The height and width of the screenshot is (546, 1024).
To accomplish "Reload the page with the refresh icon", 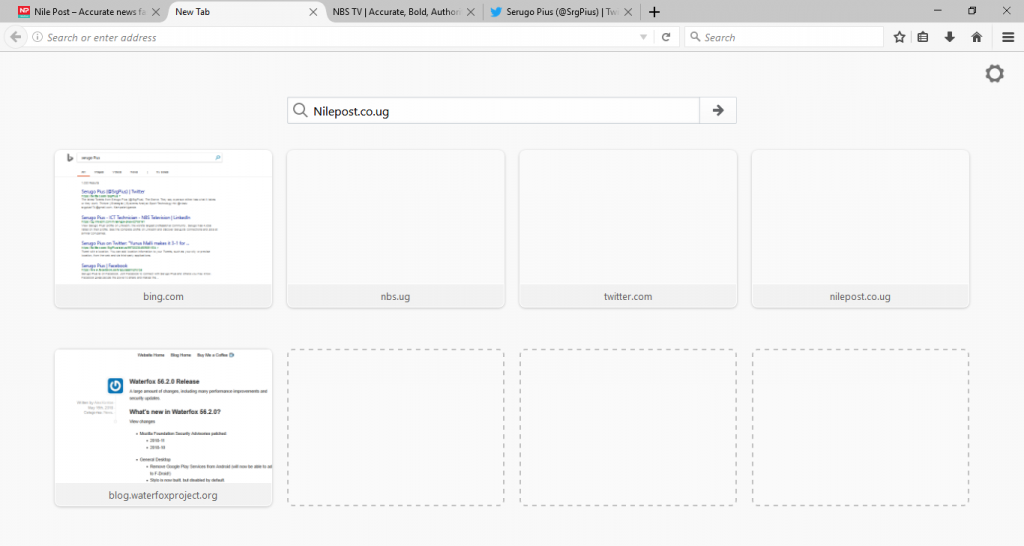I will point(665,37).
